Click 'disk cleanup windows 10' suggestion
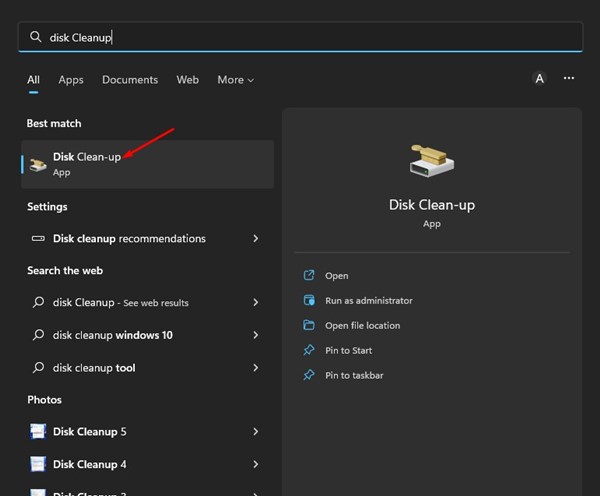The width and height of the screenshot is (600, 496). [x=148, y=335]
